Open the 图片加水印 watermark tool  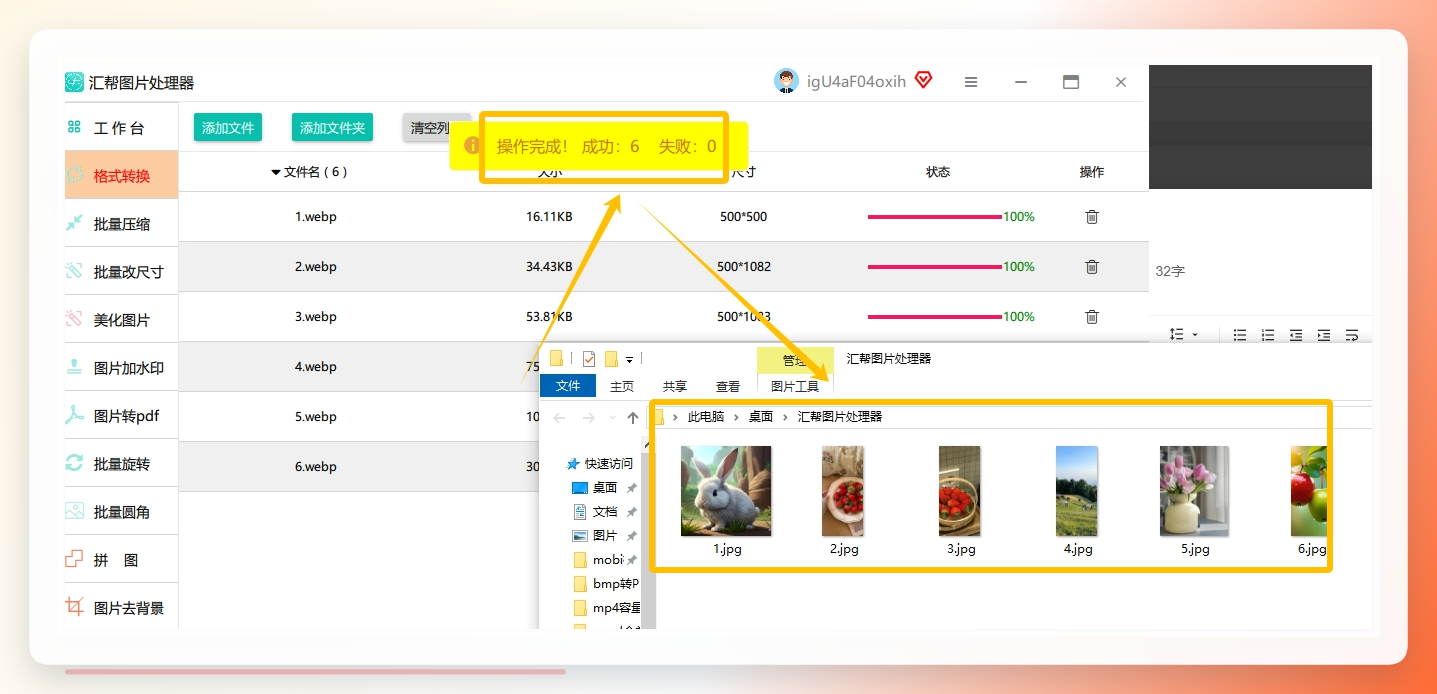(x=121, y=368)
